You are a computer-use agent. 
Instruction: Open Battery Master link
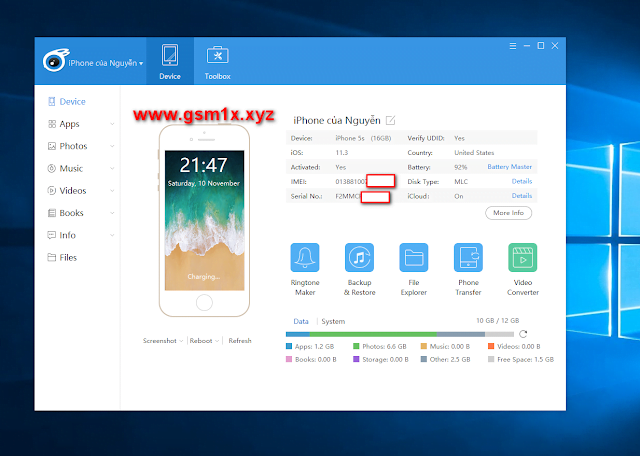[x=509, y=167]
